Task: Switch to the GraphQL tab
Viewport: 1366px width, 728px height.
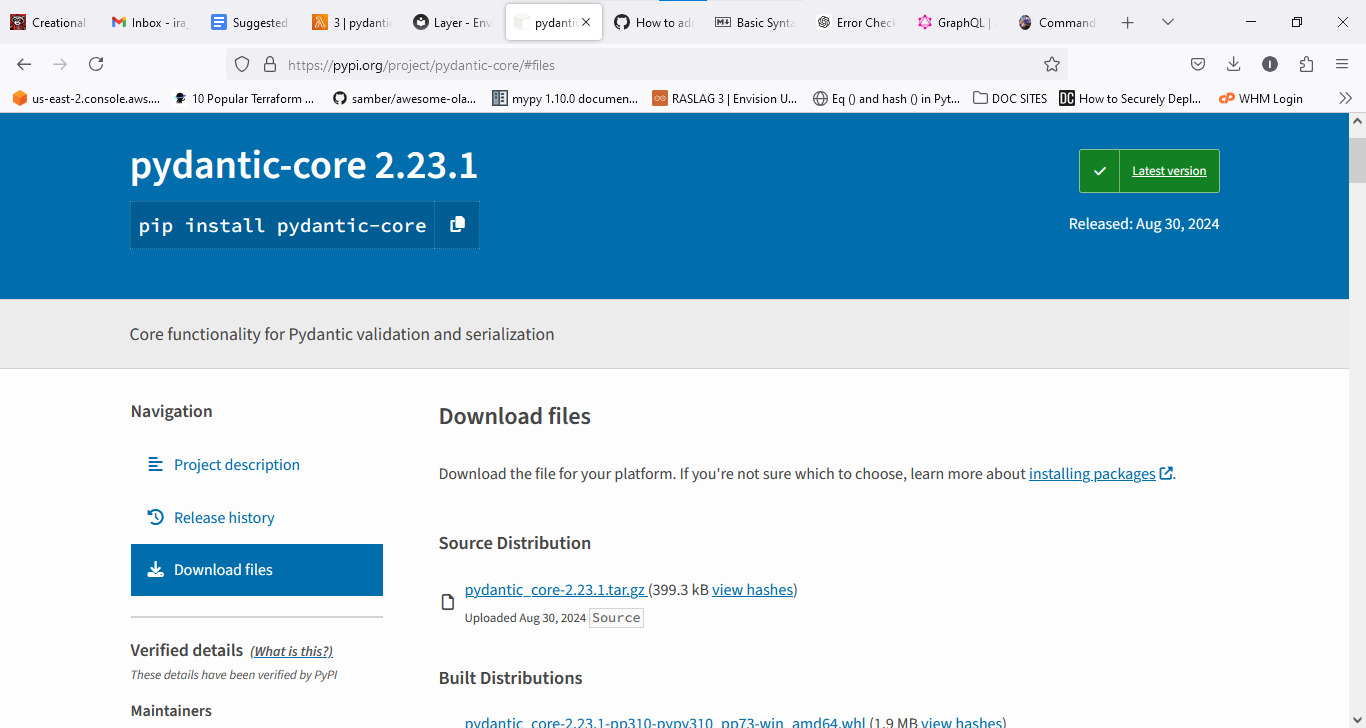Action: pos(956,22)
